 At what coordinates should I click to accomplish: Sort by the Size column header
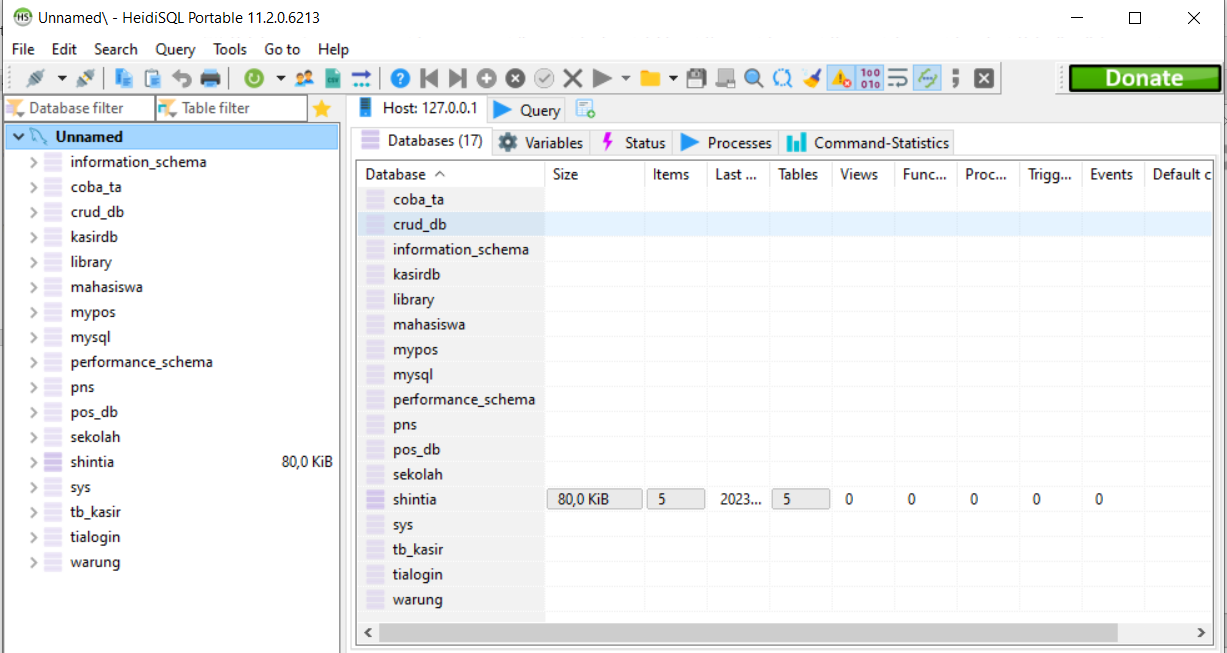tap(595, 174)
